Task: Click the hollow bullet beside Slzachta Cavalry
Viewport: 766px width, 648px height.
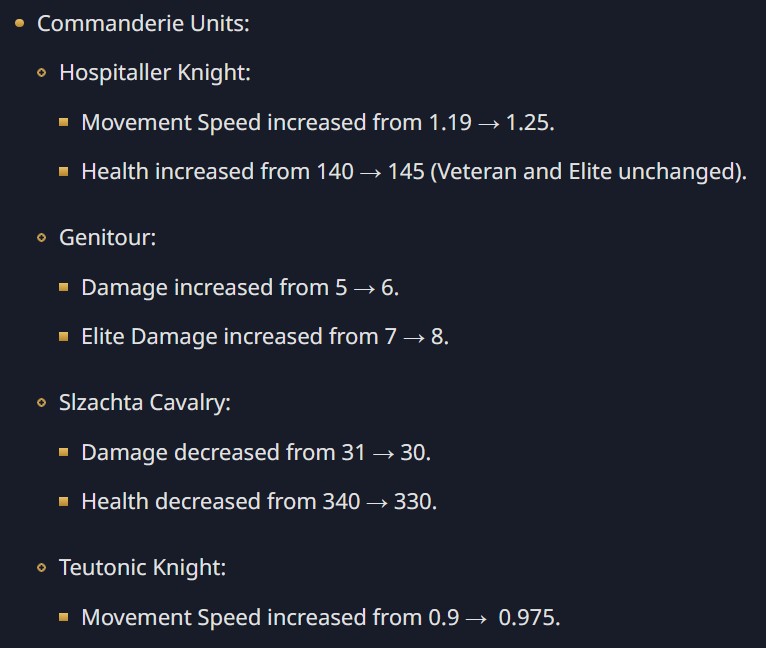Action: (42, 403)
